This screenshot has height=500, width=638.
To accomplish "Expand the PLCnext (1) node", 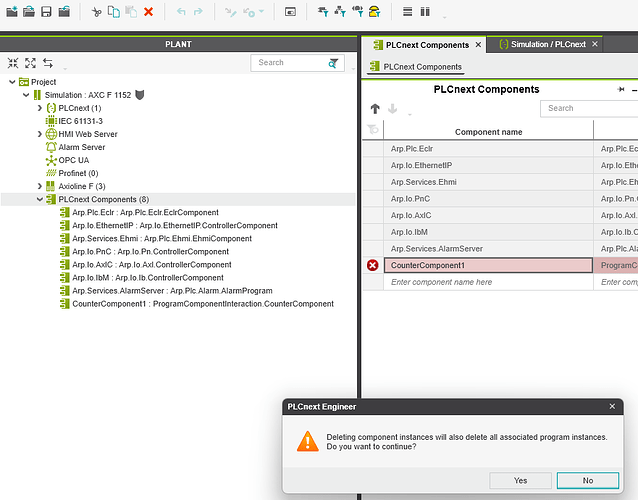I will [40, 108].
